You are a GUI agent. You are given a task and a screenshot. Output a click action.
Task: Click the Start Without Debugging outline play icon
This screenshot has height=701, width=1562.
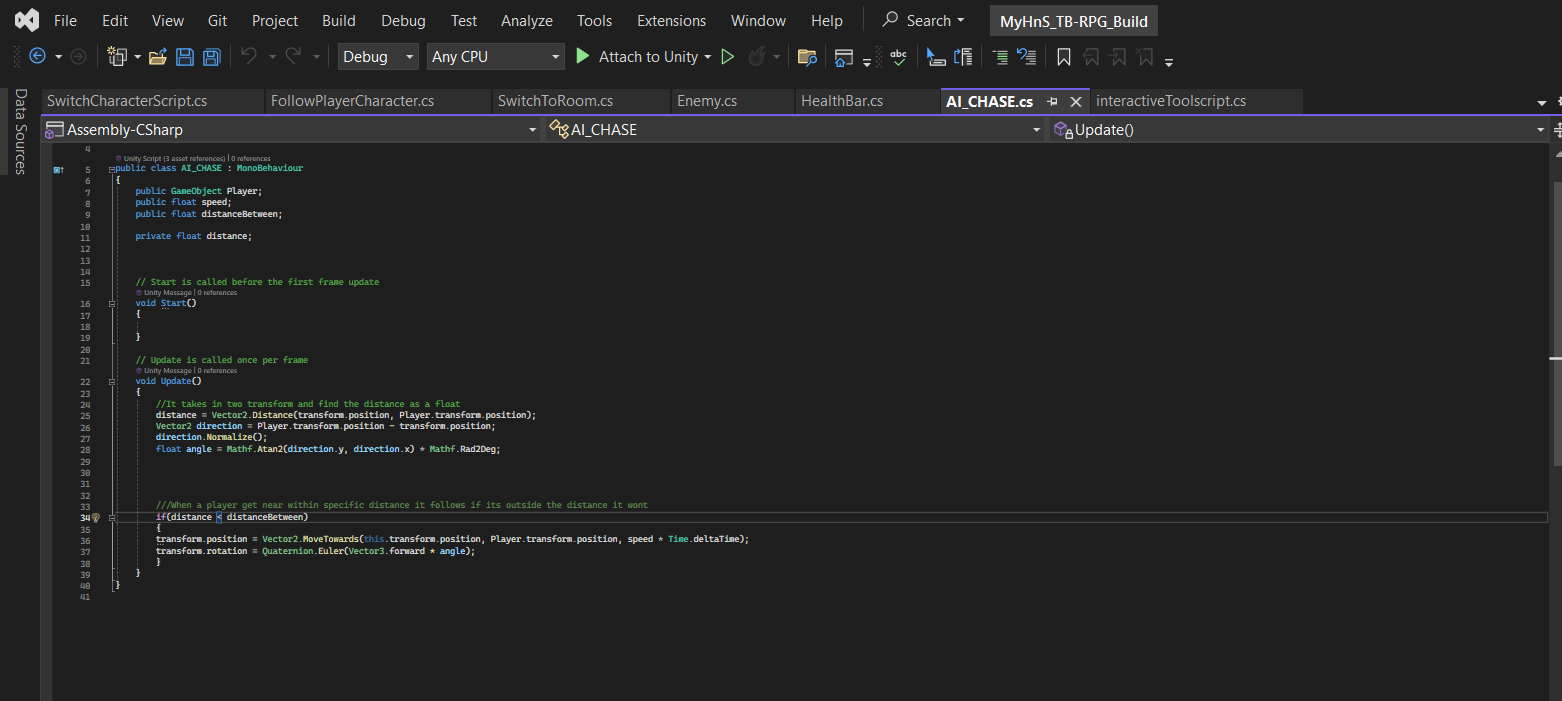tap(728, 57)
